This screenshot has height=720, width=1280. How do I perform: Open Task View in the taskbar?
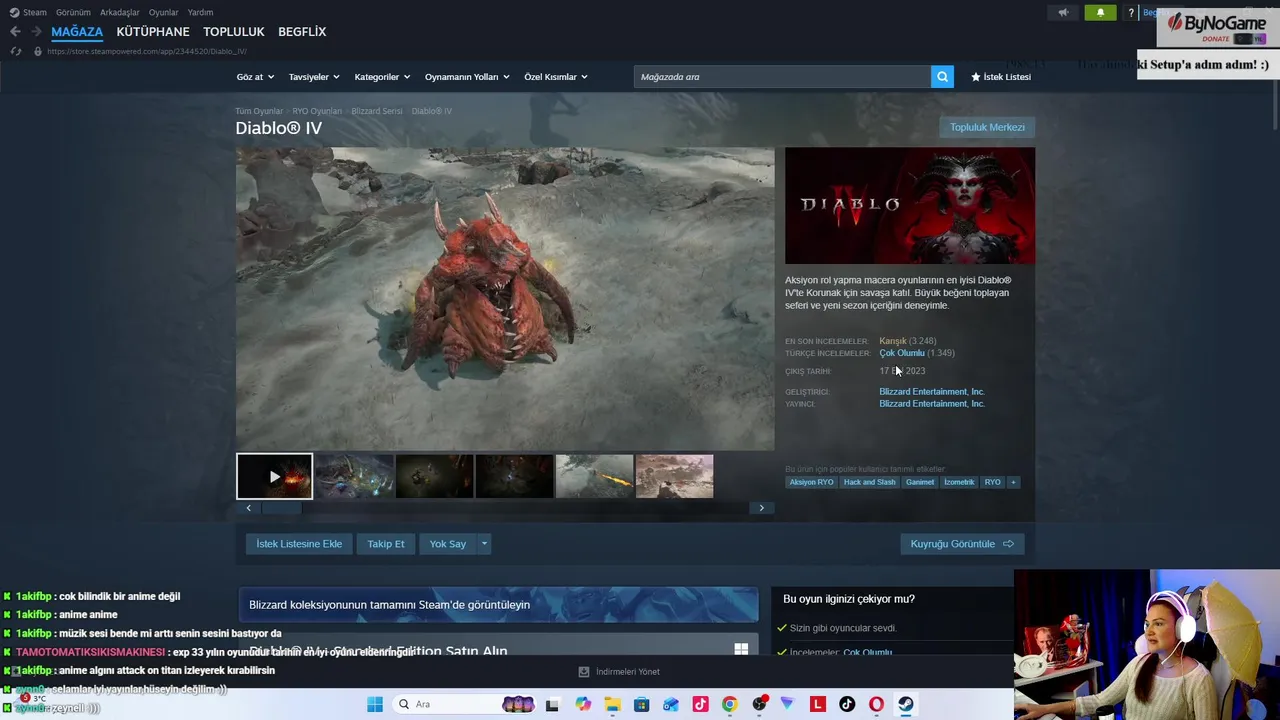click(552, 704)
